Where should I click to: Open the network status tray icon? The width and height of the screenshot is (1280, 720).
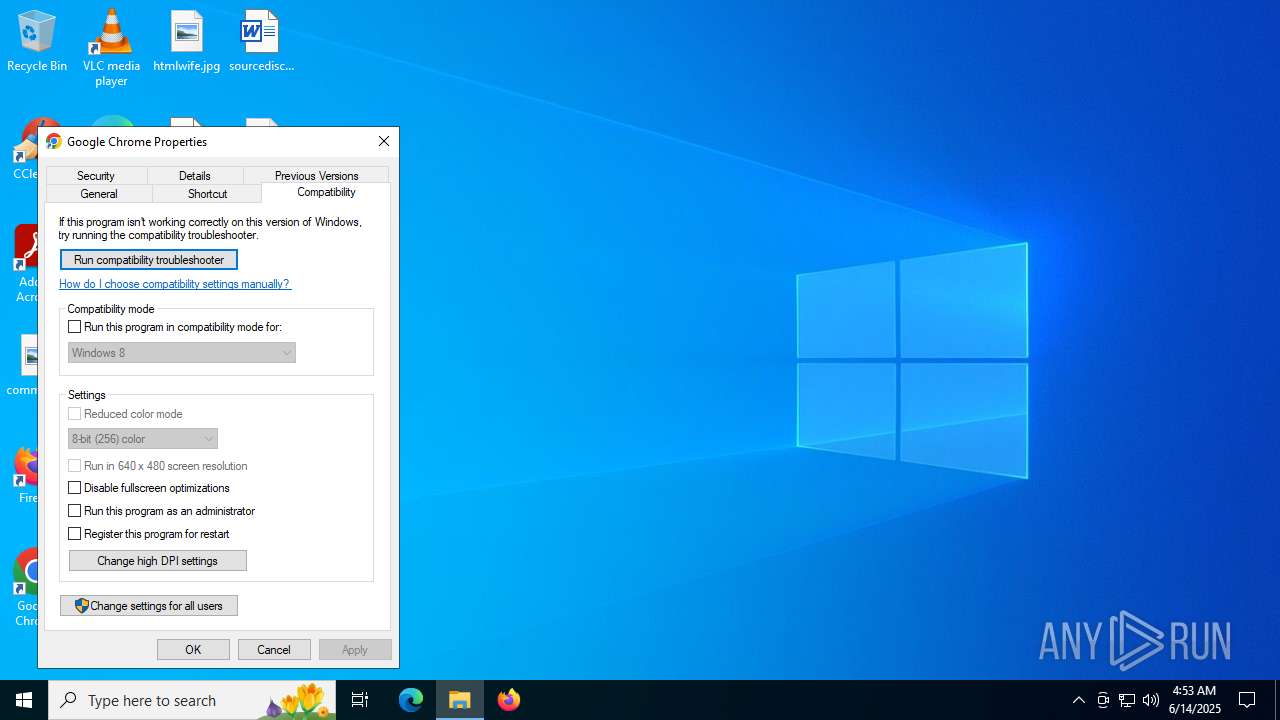point(1127,700)
